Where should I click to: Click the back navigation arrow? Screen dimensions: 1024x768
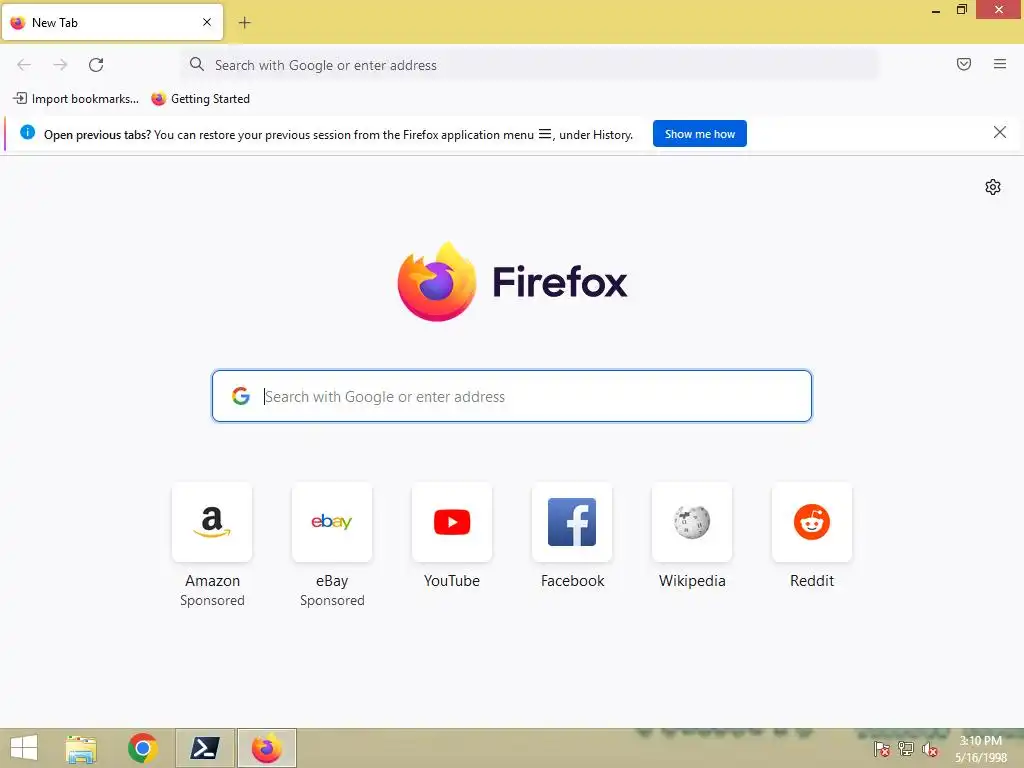pyautogui.click(x=24, y=65)
